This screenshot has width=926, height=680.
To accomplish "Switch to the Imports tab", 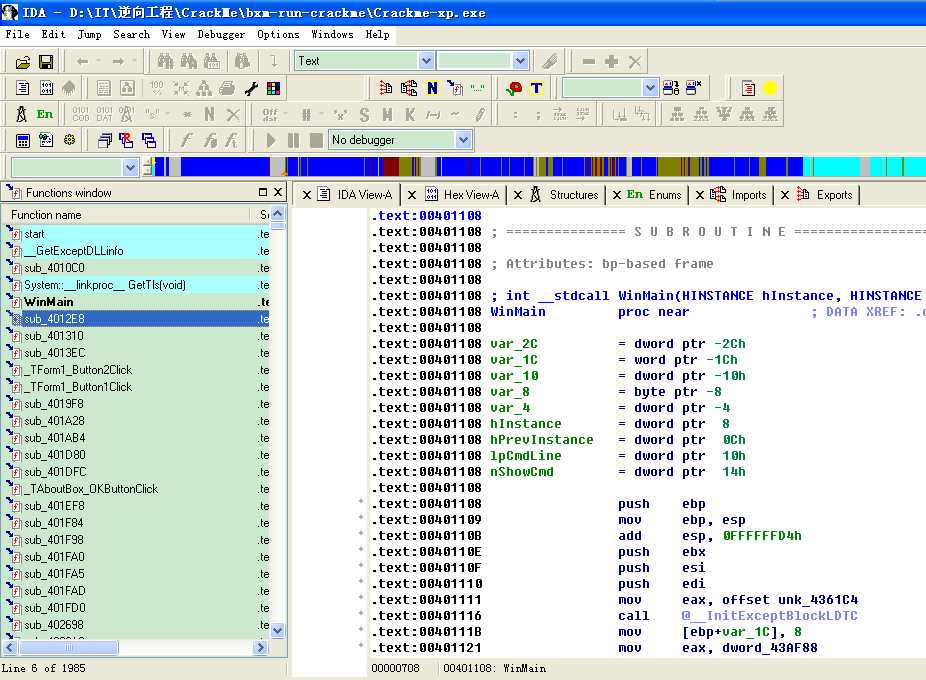I will coord(738,194).
